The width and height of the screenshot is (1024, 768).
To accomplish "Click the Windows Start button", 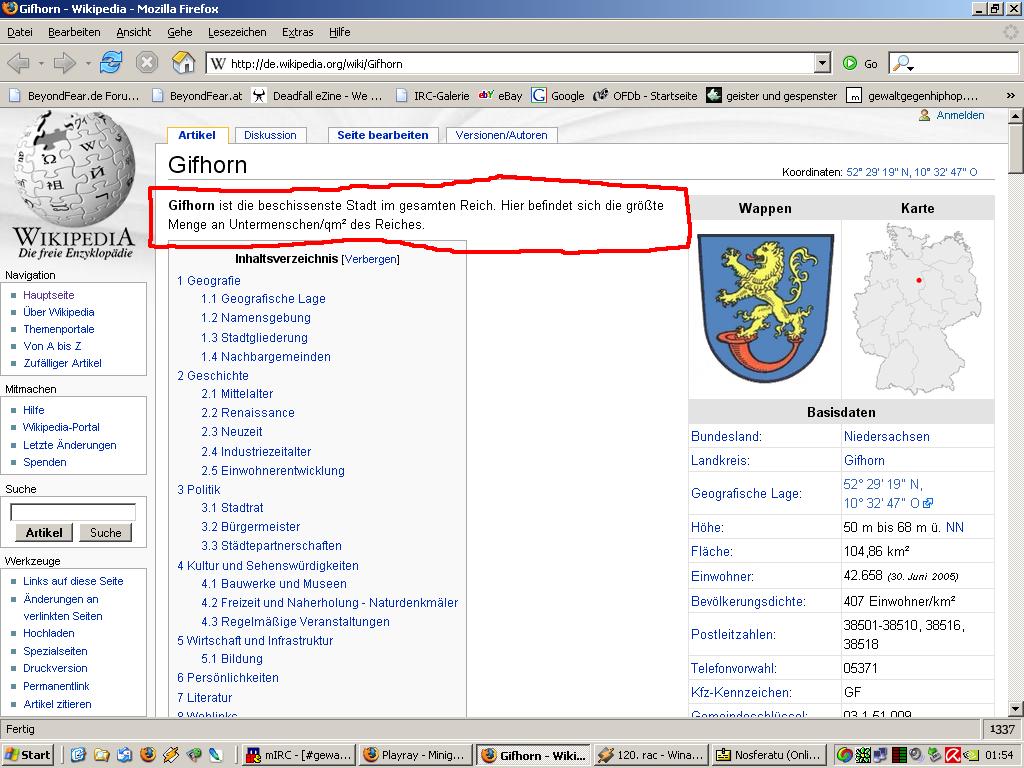I will click(28, 755).
